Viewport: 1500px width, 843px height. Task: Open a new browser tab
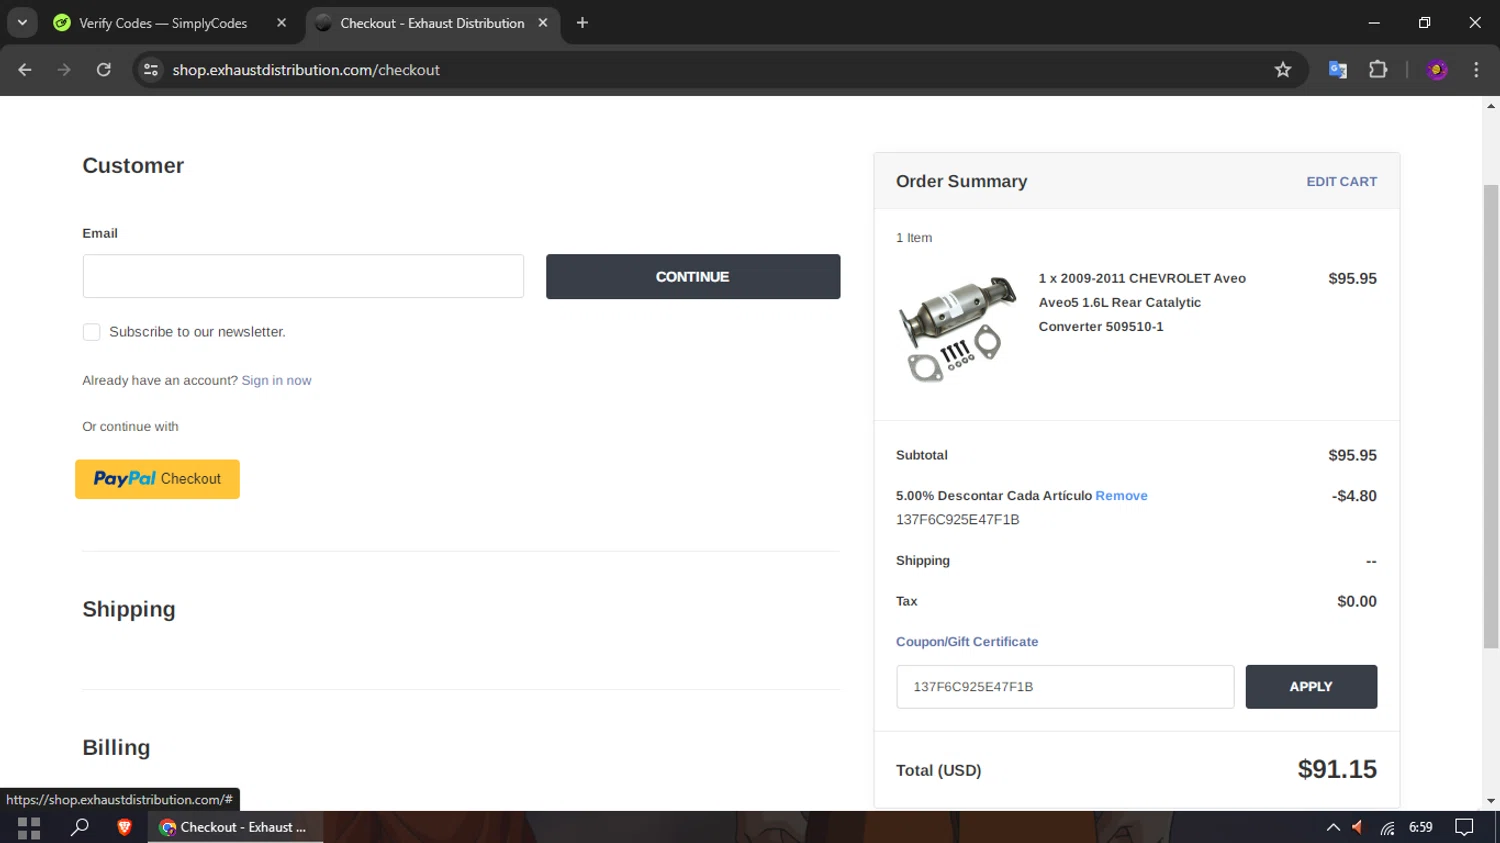582,23
